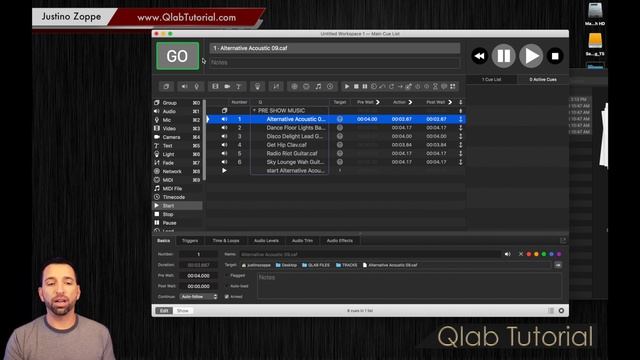Viewport: 640px width, 360px height.
Task: Open the Continue Auto-follow dropdown
Action: (x=198, y=297)
